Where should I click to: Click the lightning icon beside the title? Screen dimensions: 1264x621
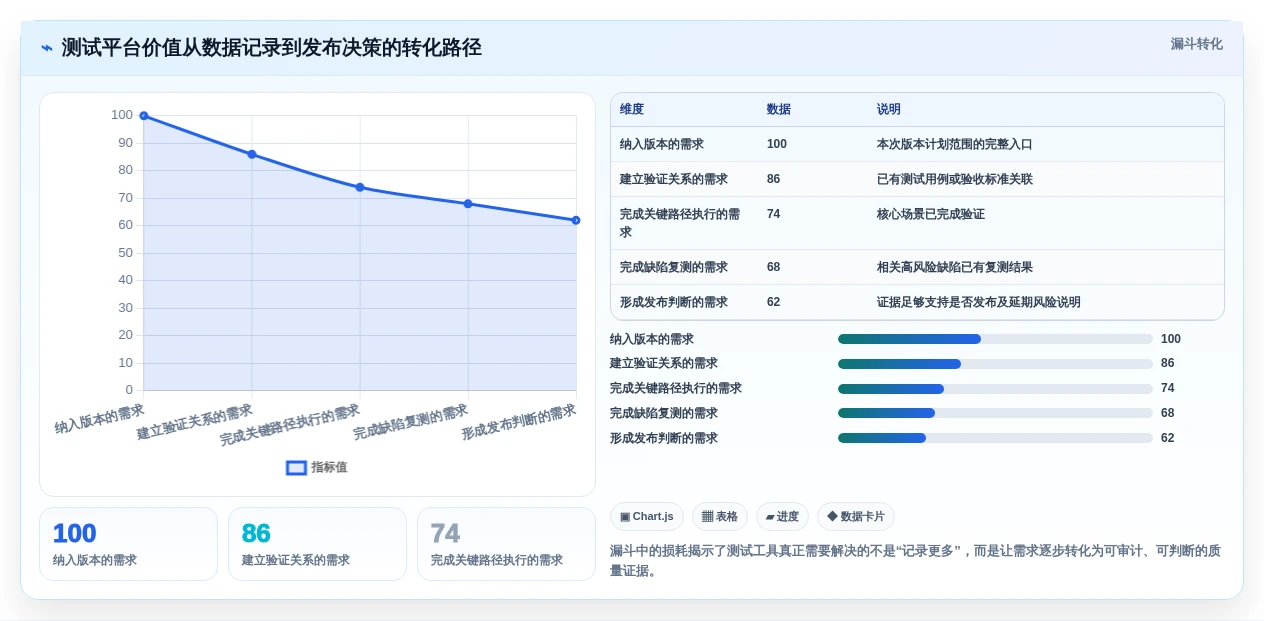pos(46,48)
